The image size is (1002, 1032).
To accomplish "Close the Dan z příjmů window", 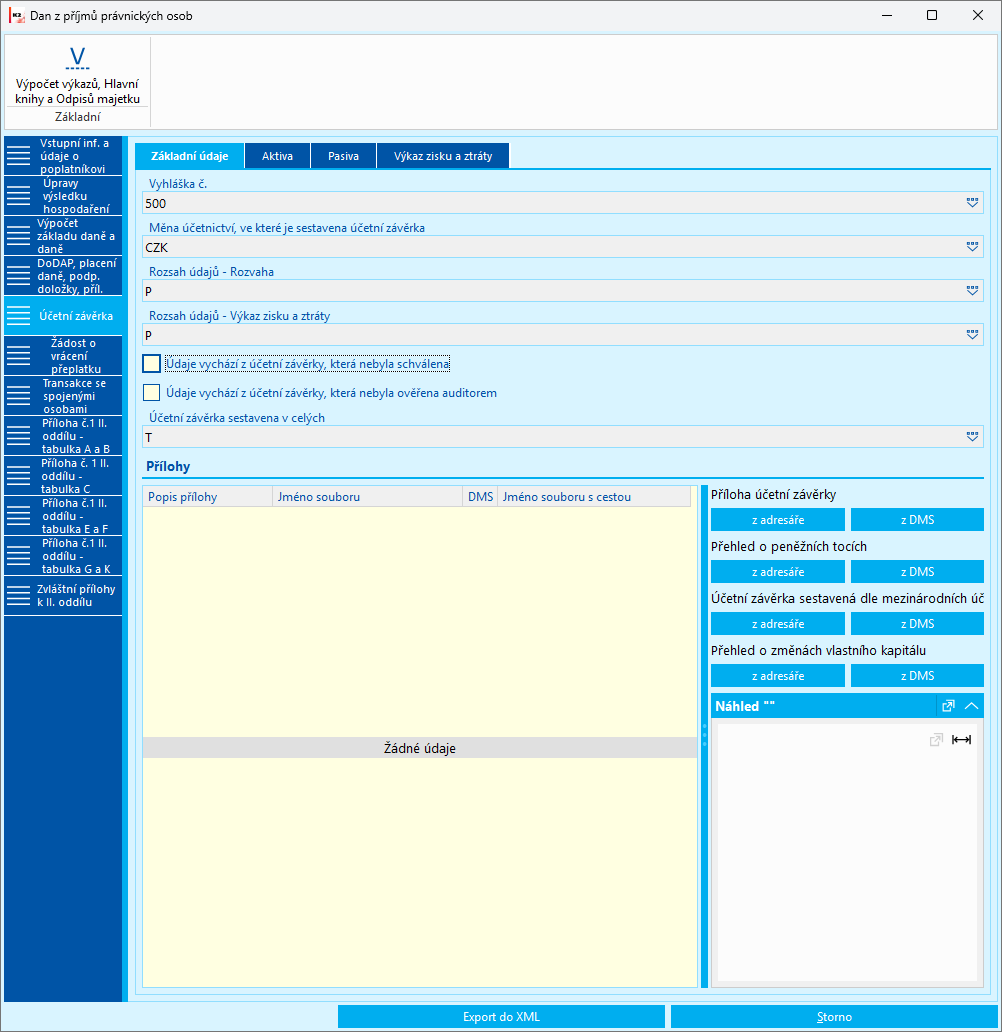I will [978, 15].
